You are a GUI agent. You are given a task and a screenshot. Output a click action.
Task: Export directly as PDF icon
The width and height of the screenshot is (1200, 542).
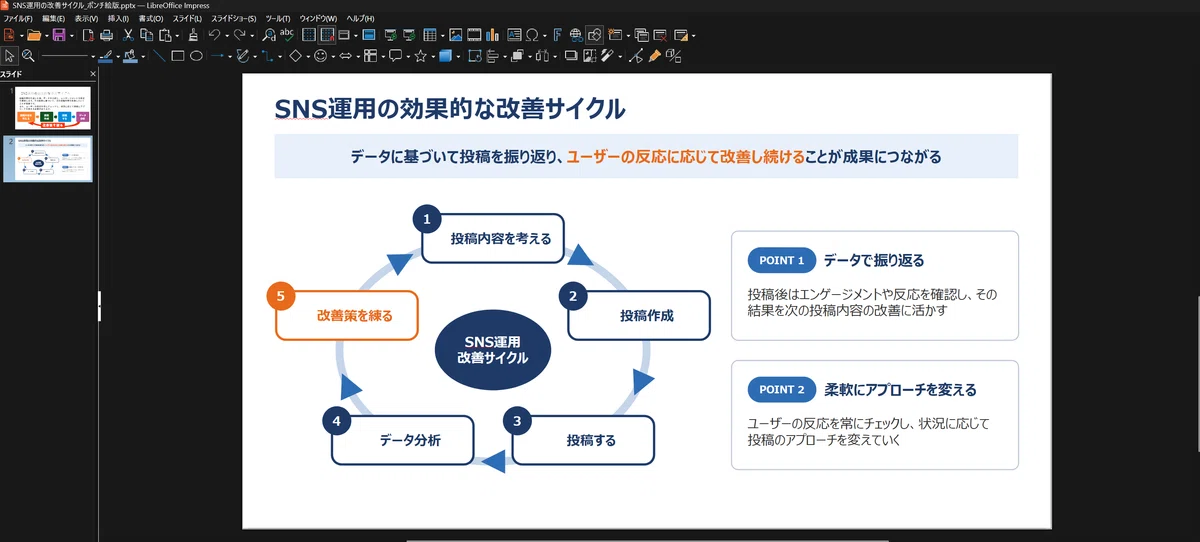click(88, 35)
